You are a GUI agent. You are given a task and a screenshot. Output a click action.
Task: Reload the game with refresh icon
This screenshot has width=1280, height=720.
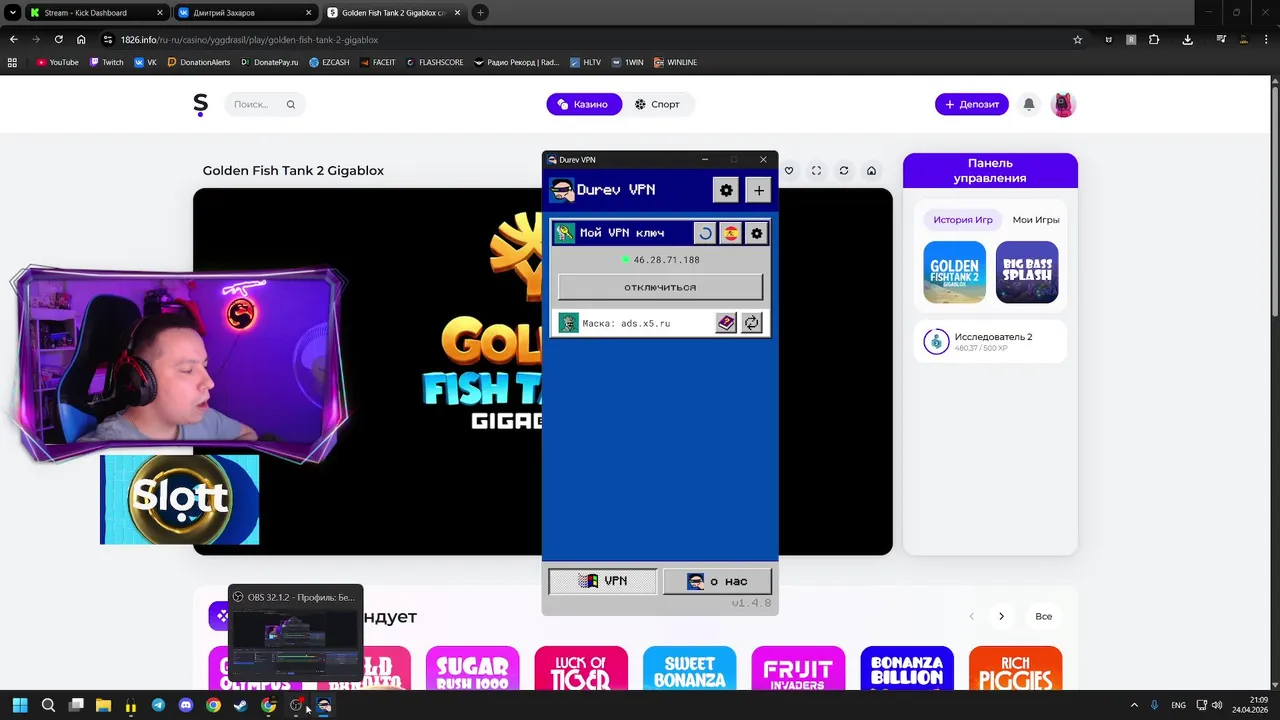pyautogui.click(x=843, y=171)
